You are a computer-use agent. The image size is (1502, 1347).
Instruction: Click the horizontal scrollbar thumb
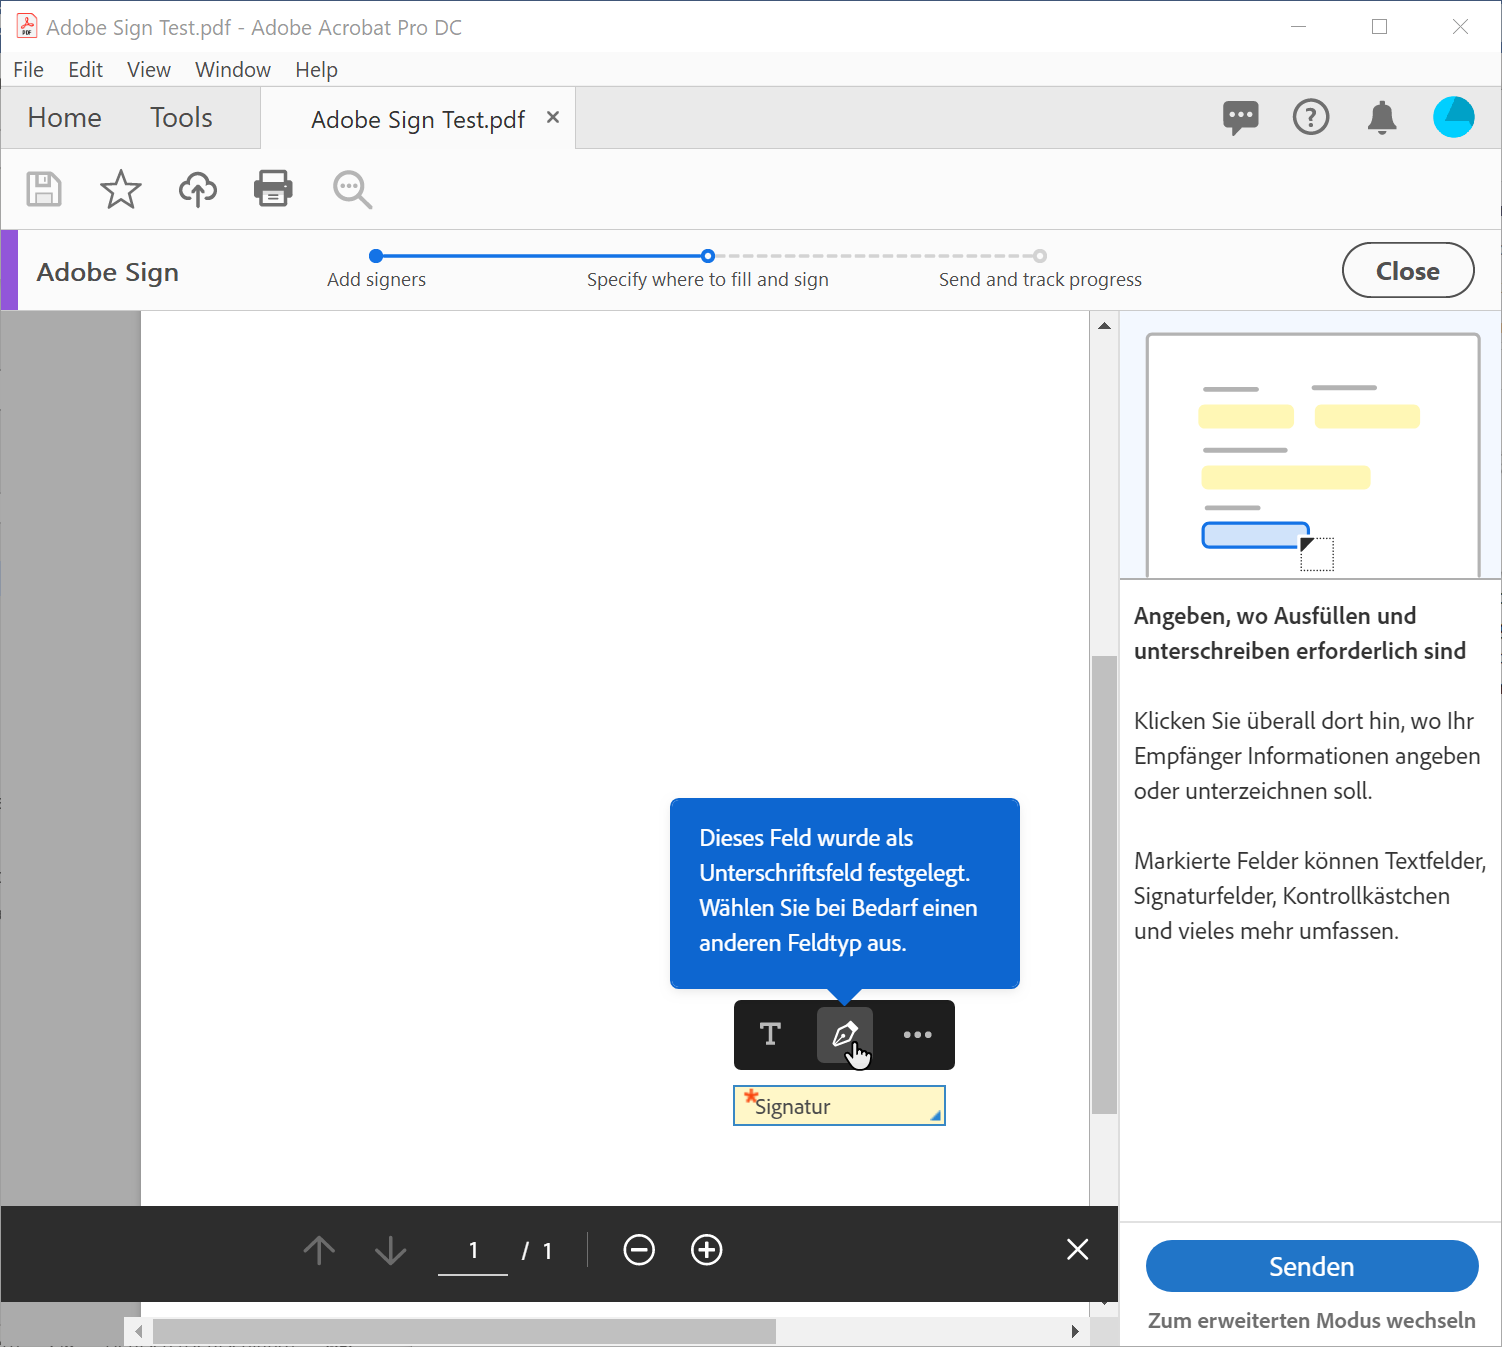click(x=464, y=1331)
